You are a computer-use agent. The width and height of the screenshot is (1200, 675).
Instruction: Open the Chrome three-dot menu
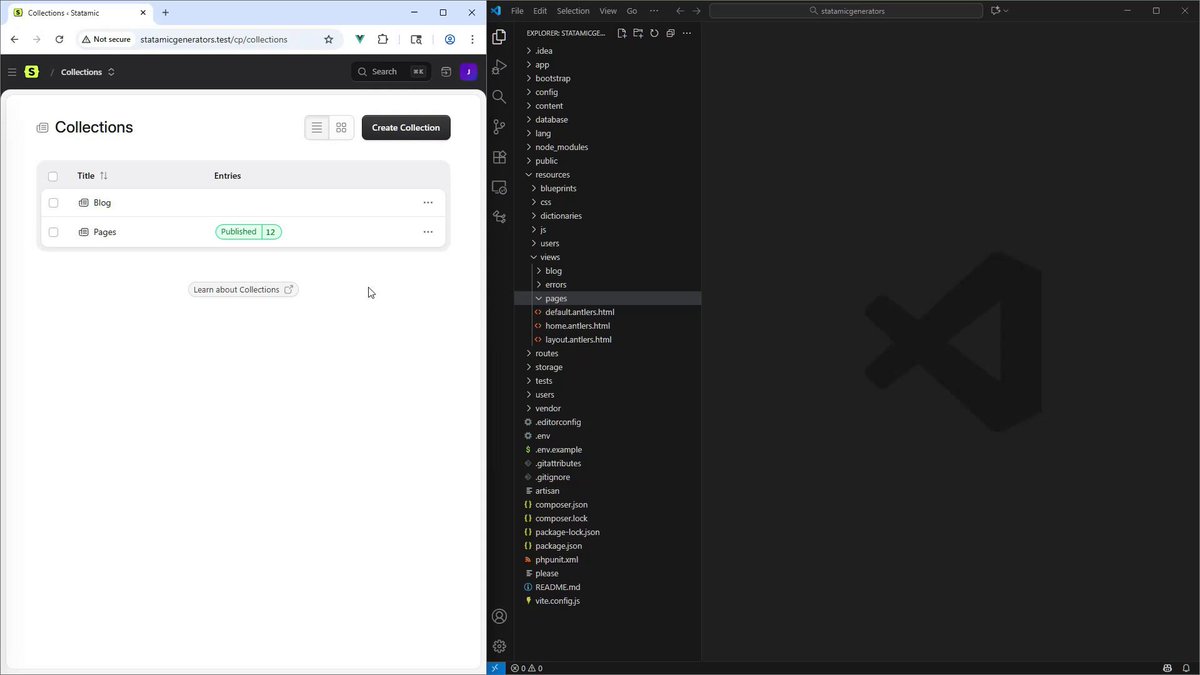point(472,39)
